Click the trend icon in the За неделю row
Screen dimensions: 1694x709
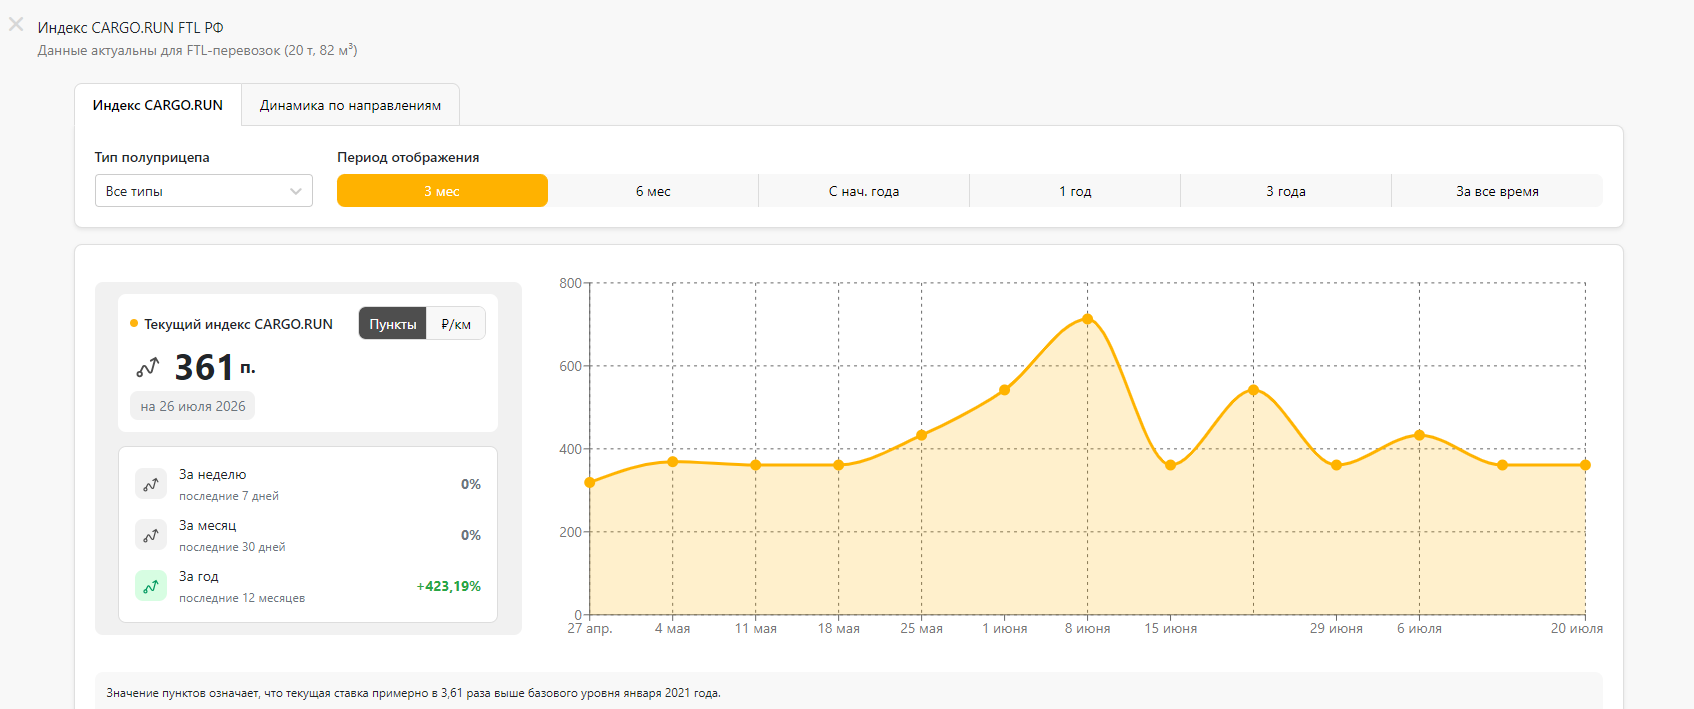(151, 484)
